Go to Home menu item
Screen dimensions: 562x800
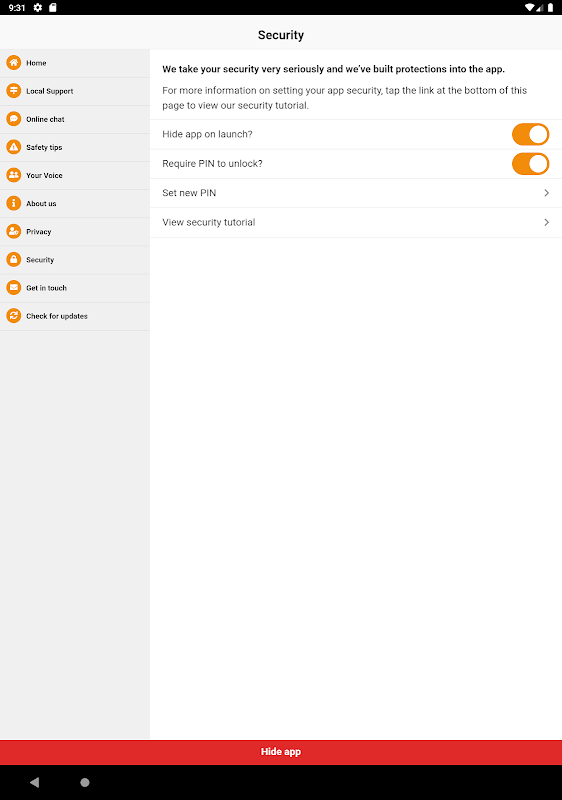tap(75, 63)
